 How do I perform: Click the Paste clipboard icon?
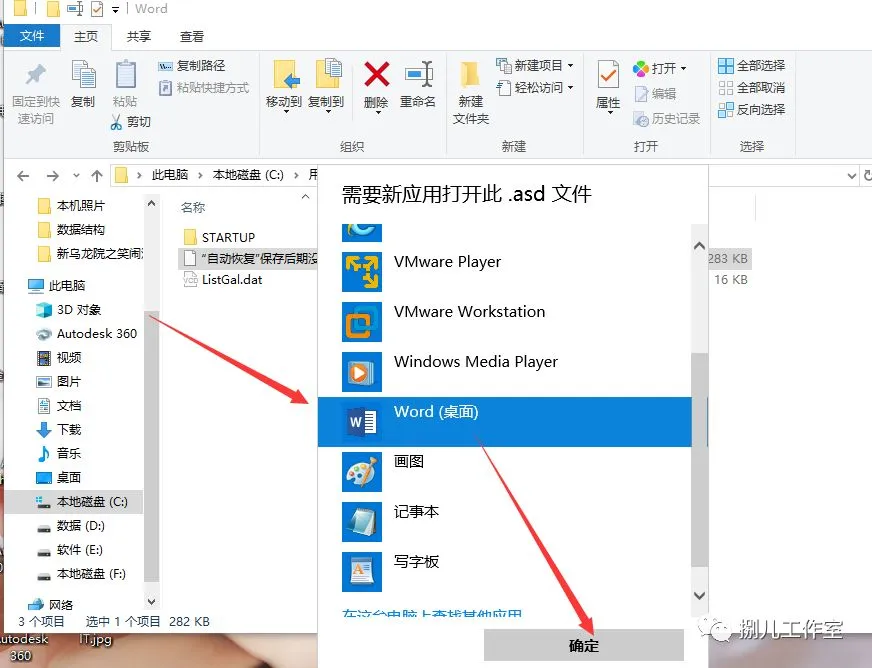[125, 75]
